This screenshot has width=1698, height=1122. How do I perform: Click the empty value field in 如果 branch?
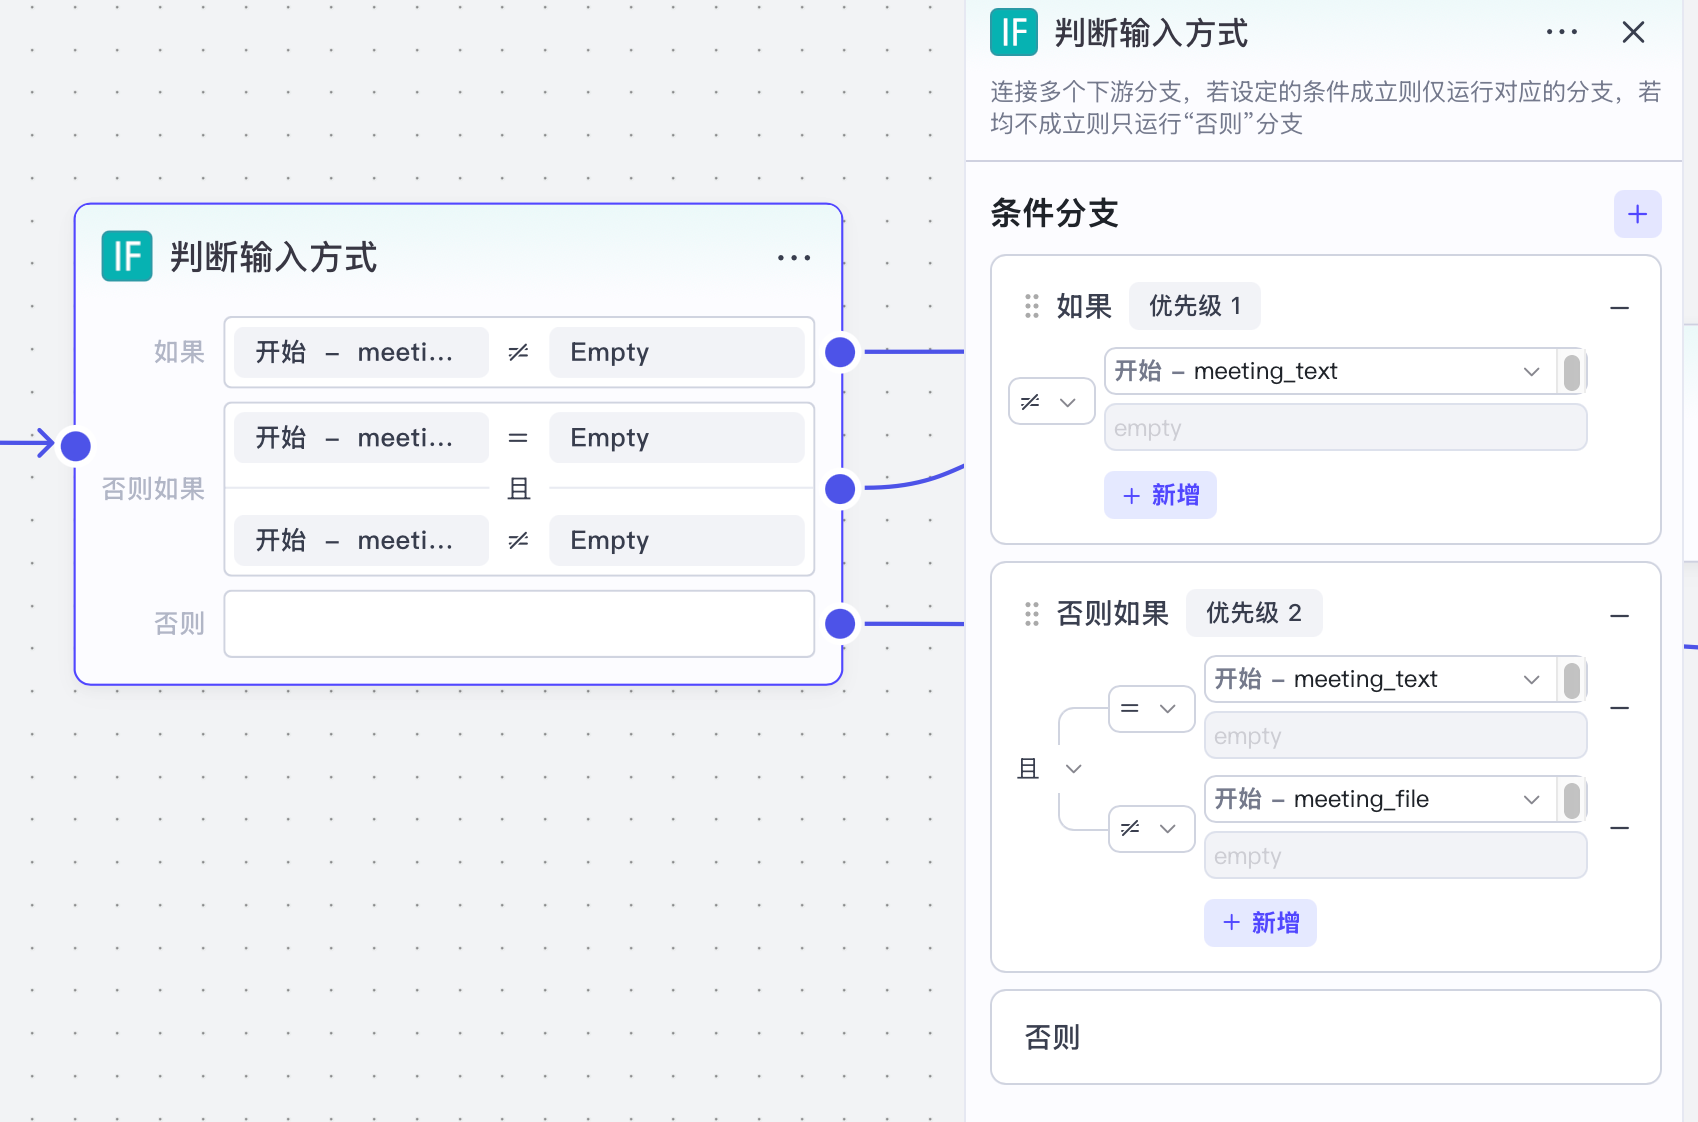click(x=1345, y=428)
